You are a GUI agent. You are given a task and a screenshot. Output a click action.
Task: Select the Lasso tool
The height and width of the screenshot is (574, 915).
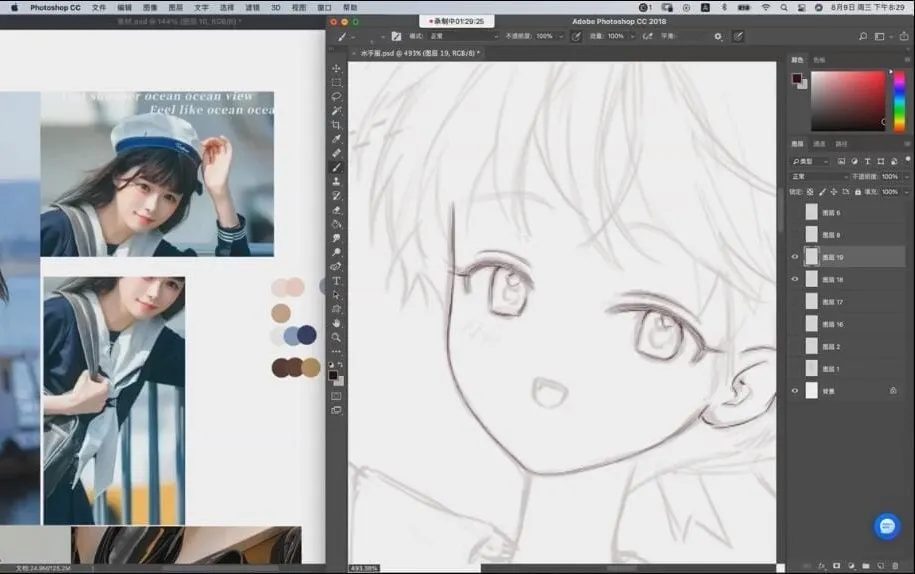pyautogui.click(x=336, y=96)
